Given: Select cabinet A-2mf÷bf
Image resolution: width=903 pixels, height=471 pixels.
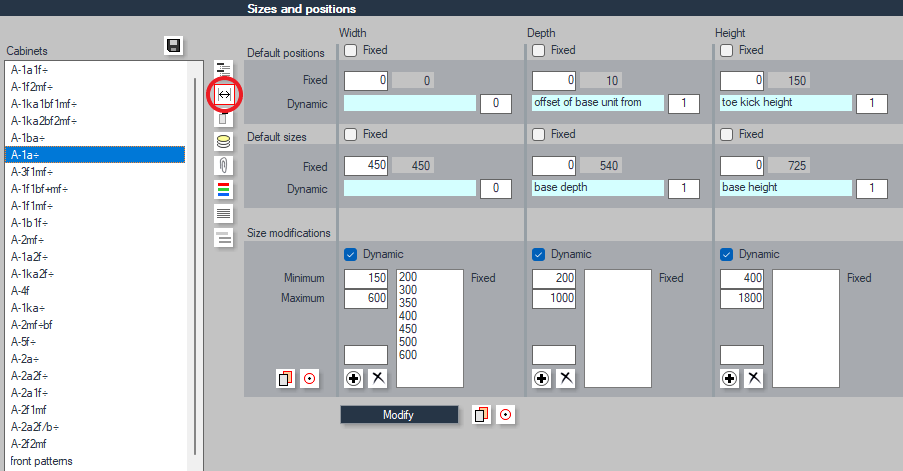Looking at the screenshot, I should (x=96, y=325).
